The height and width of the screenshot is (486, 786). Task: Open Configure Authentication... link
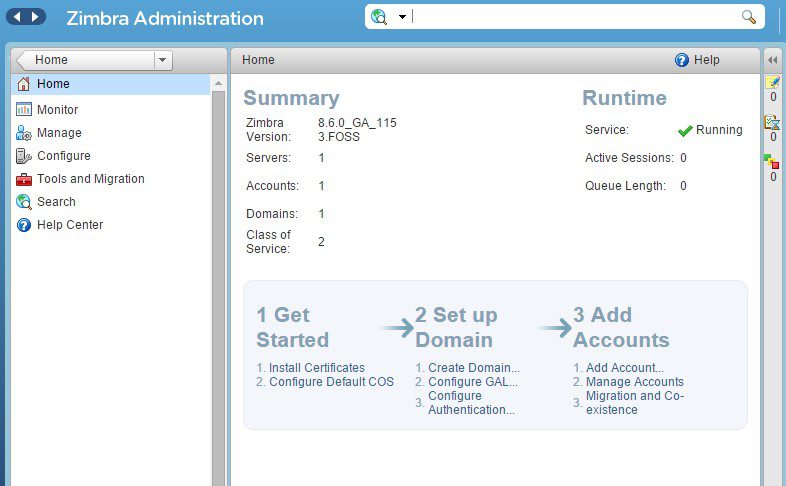tap(471, 403)
